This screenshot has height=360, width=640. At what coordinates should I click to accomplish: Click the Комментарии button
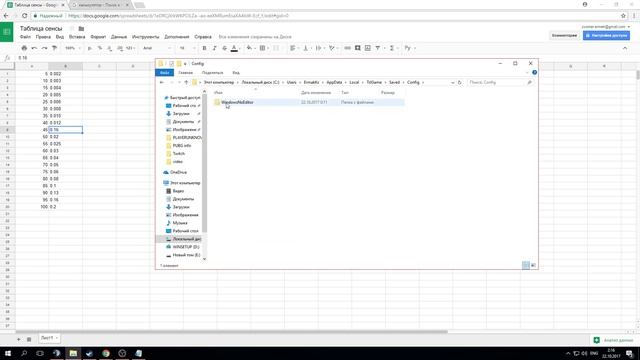point(564,36)
